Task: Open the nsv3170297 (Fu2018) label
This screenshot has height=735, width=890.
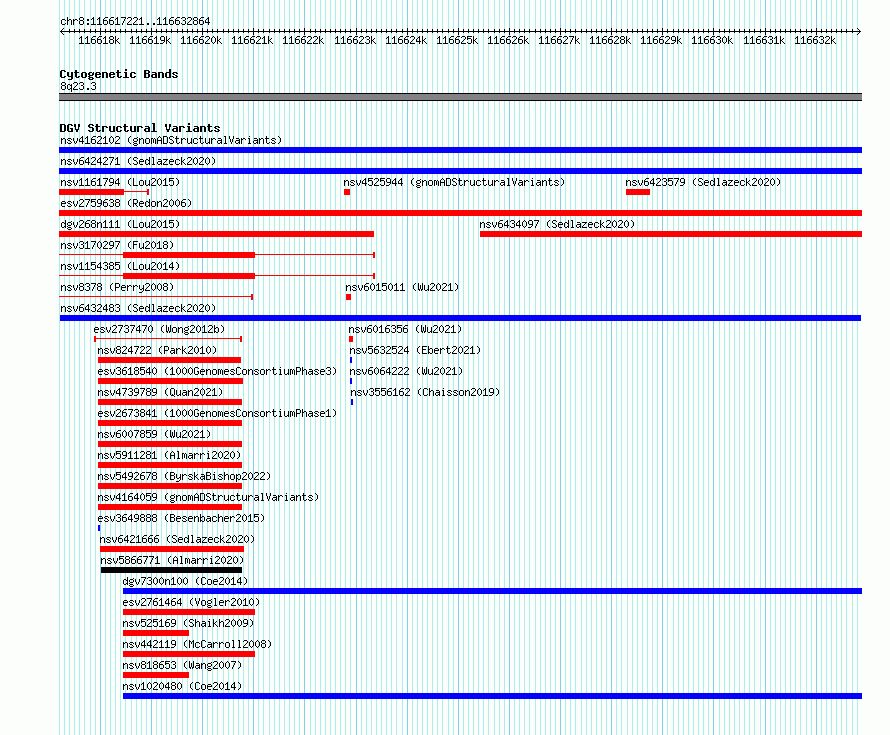Action: click(117, 245)
